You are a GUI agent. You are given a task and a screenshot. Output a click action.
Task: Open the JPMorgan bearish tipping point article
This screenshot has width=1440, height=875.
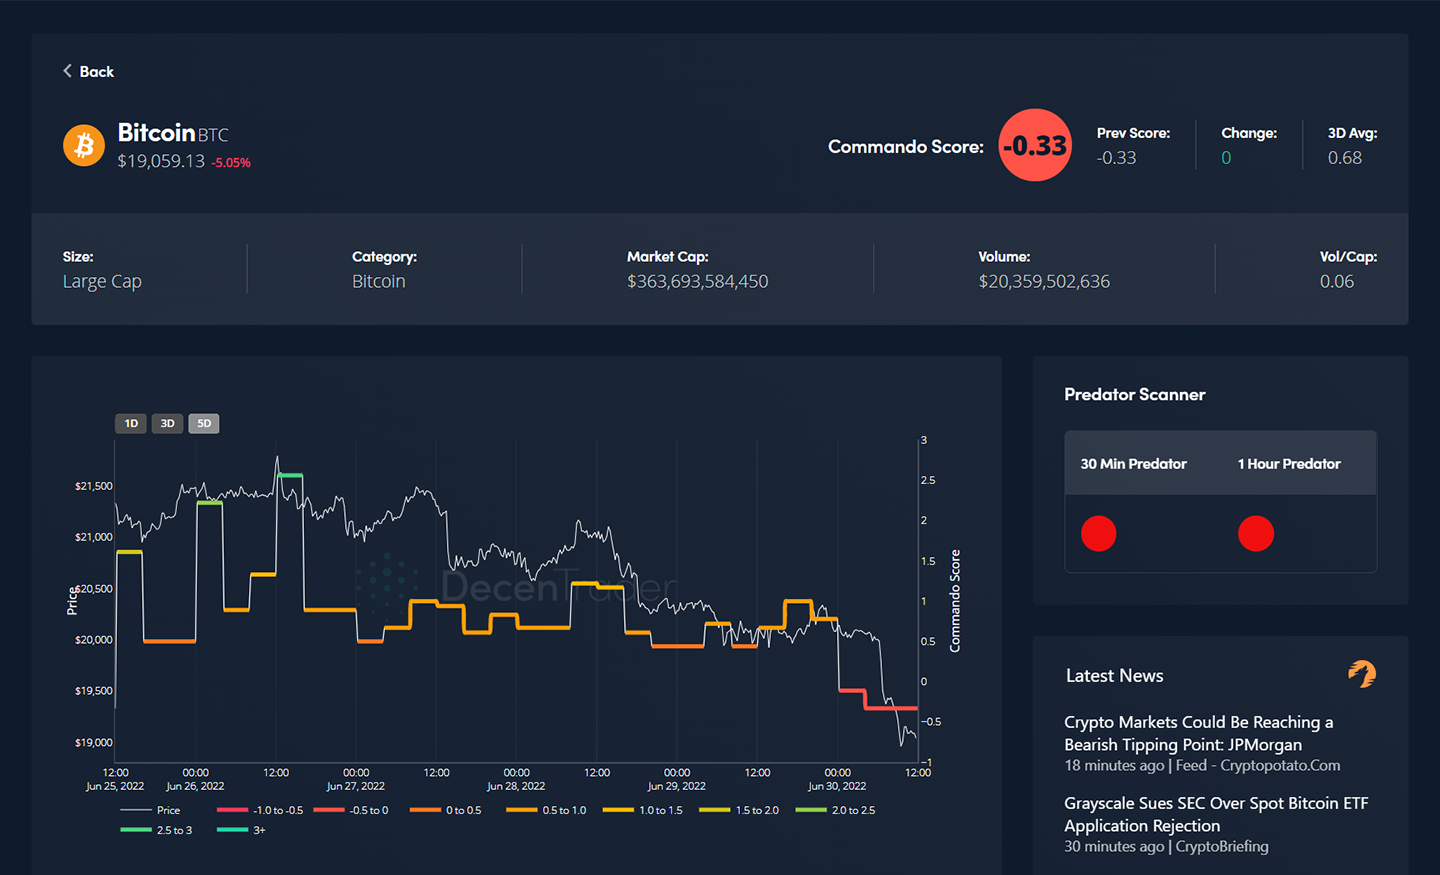pyautogui.click(x=1198, y=733)
